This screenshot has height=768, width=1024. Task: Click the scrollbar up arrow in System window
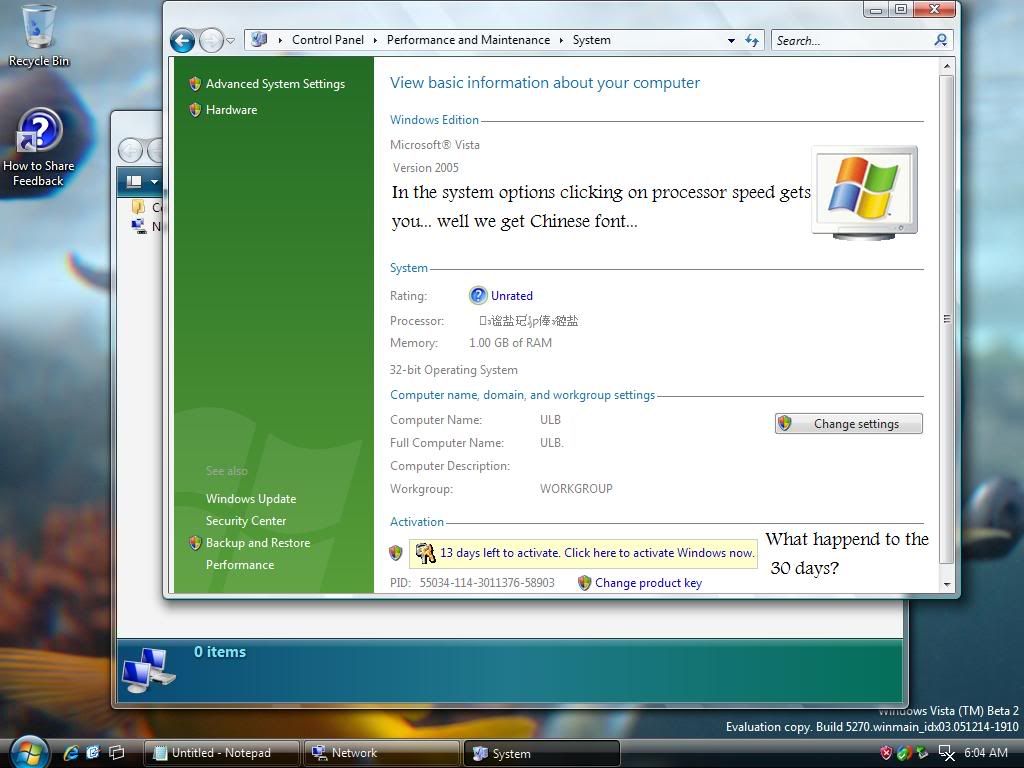point(947,66)
